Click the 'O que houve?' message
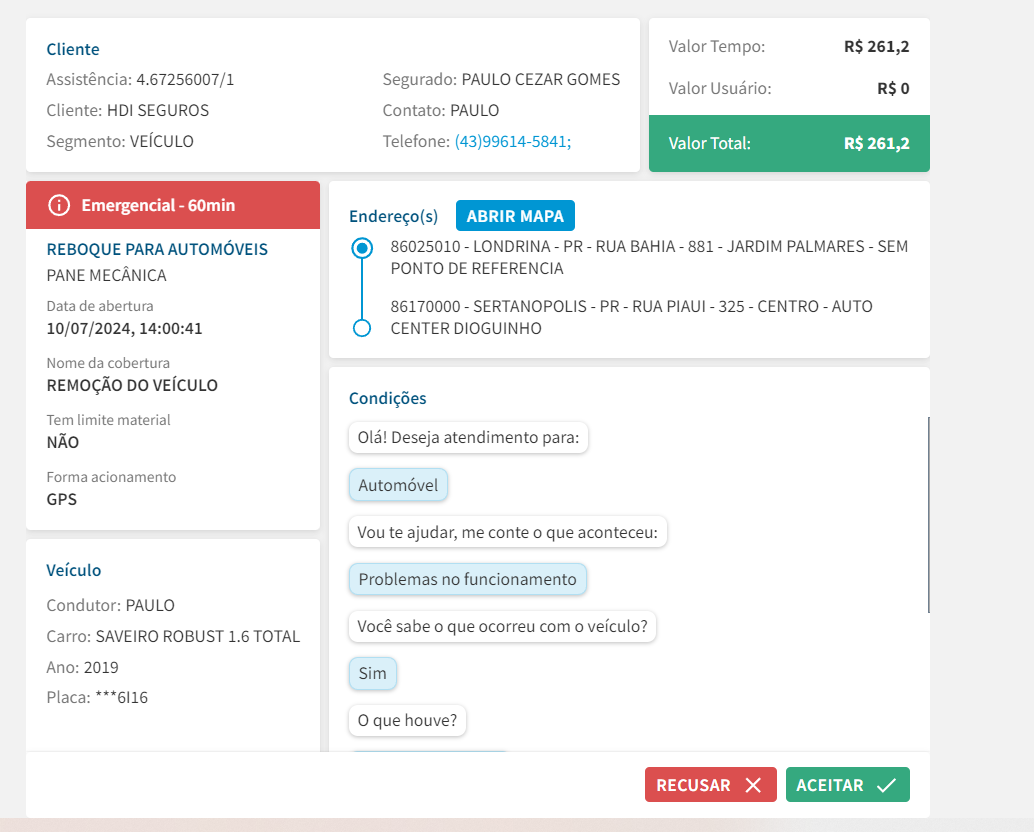 pyautogui.click(x=407, y=720)
